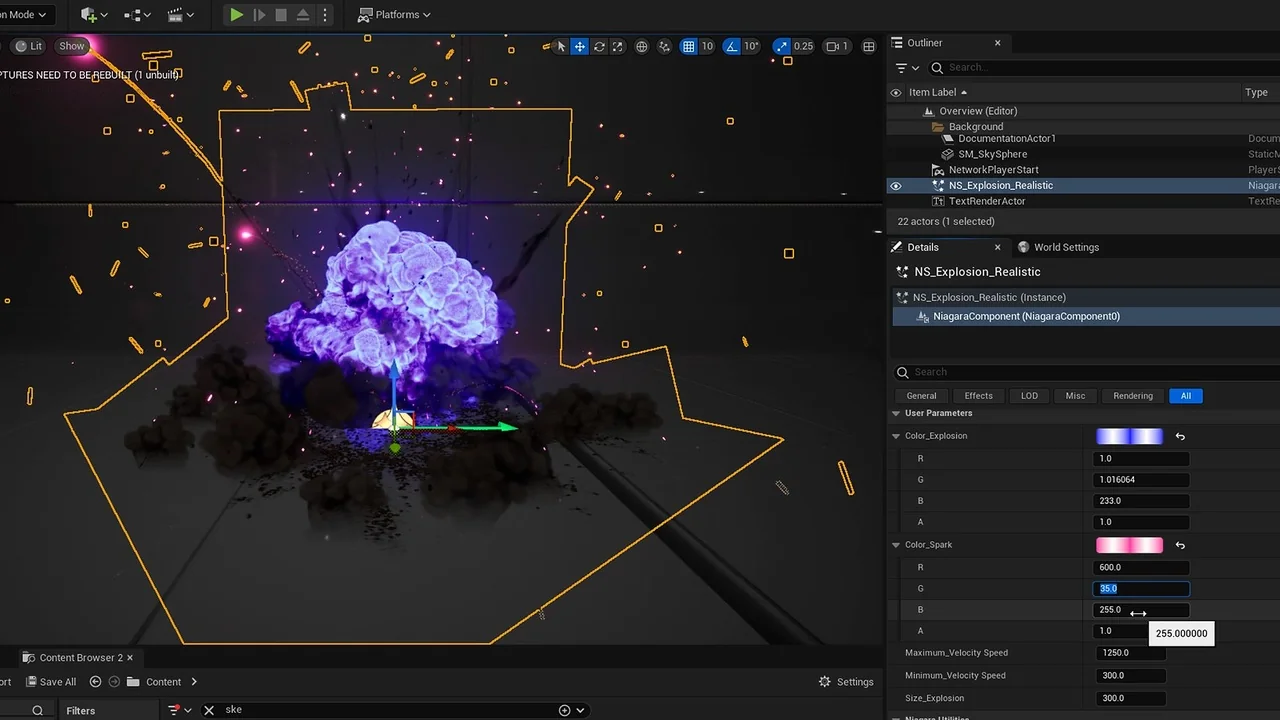The height and width of the screenshot is (720, 1280).
Task: Hide NS_Explosion_Realistic using its eye icon
Action: coord(896,186)
